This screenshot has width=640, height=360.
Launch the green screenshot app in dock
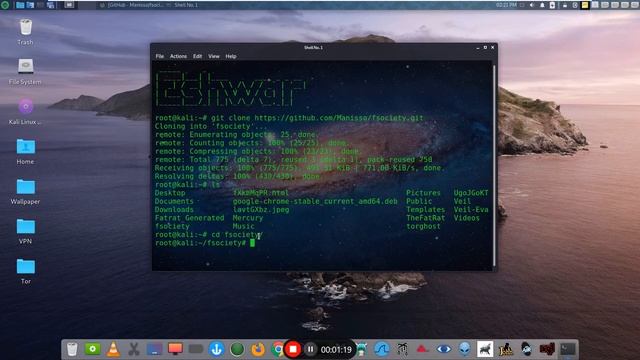point(93,349)
